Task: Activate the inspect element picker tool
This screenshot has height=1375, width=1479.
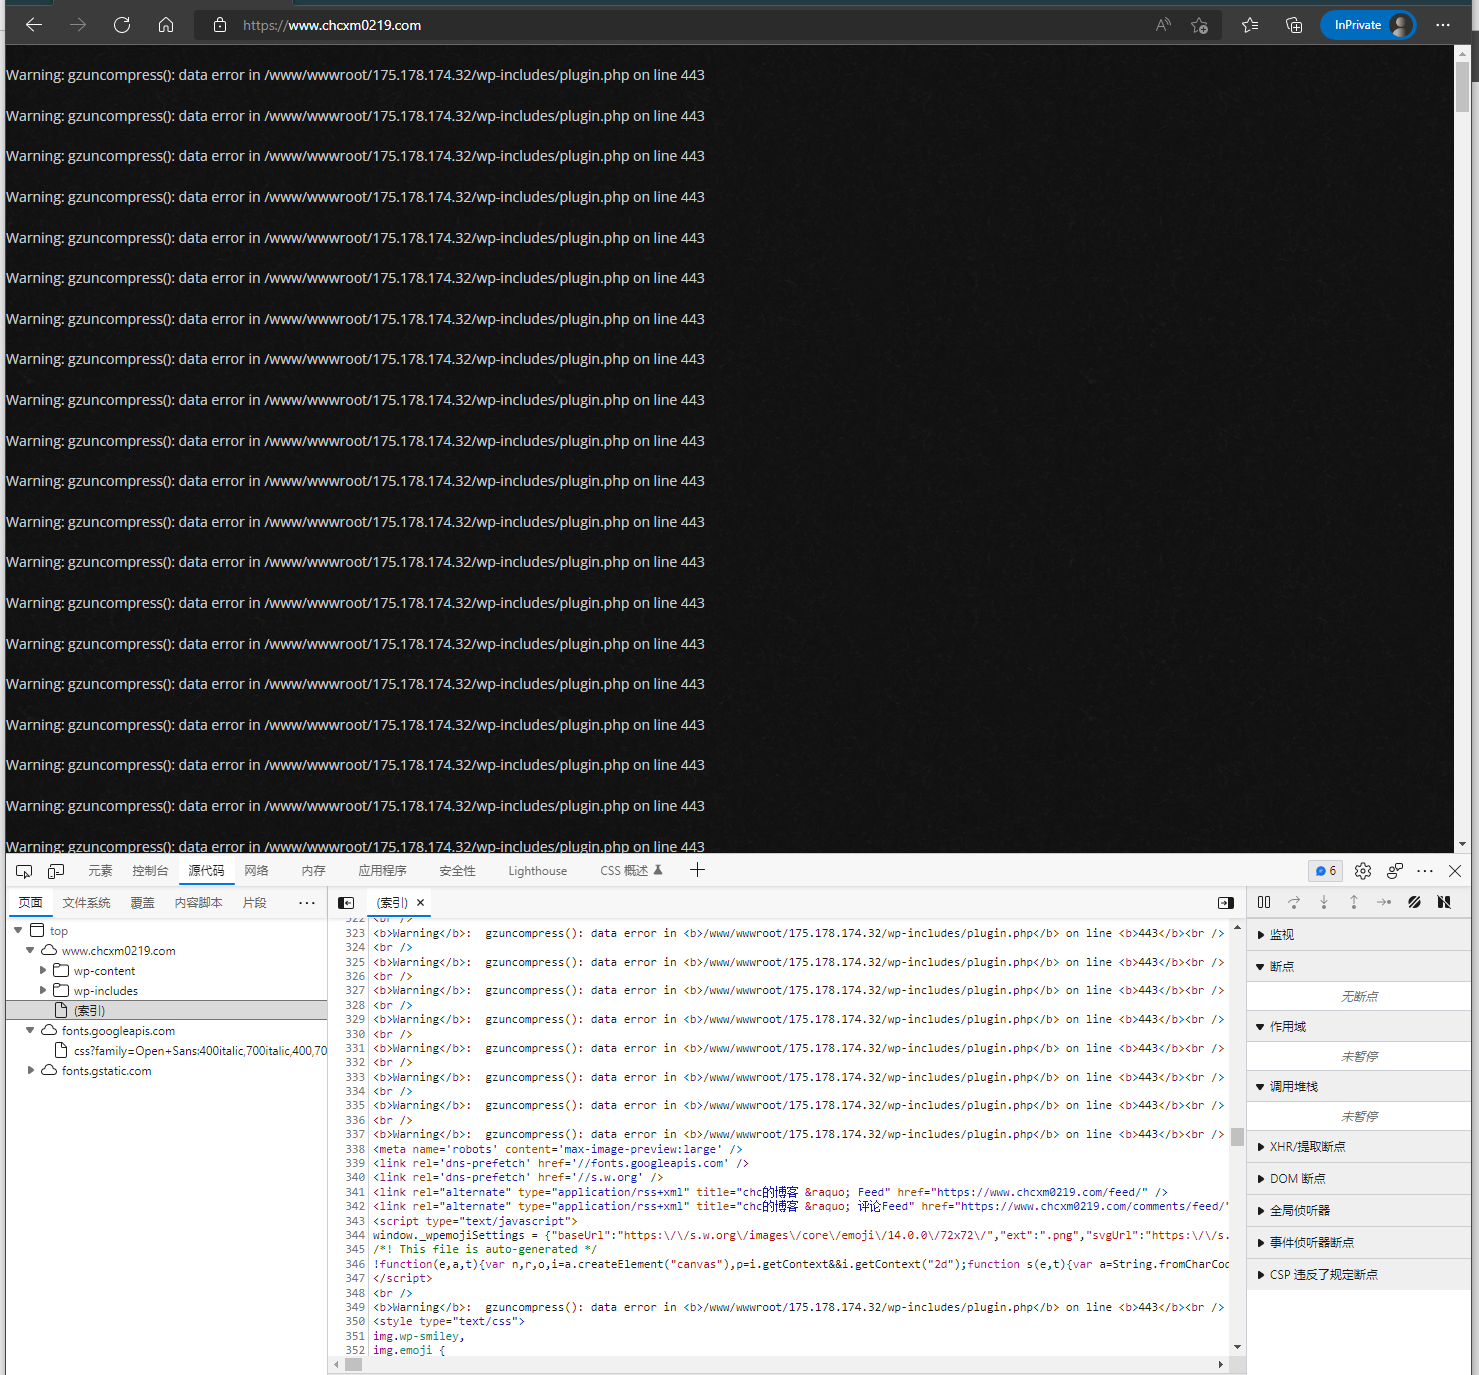Action: pyautogui.click(x=25, y=871)
